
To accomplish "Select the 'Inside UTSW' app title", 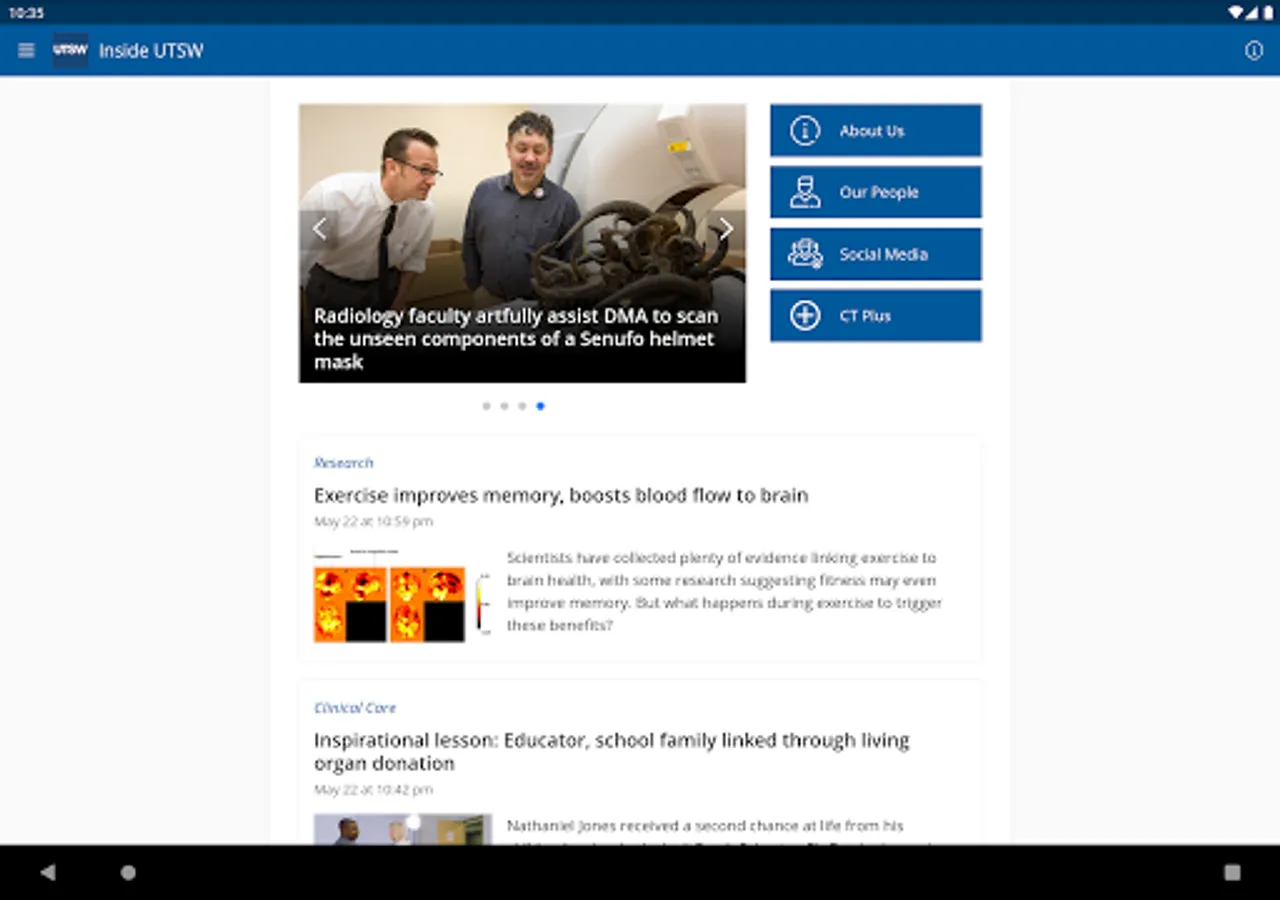I will click(151, 51).
